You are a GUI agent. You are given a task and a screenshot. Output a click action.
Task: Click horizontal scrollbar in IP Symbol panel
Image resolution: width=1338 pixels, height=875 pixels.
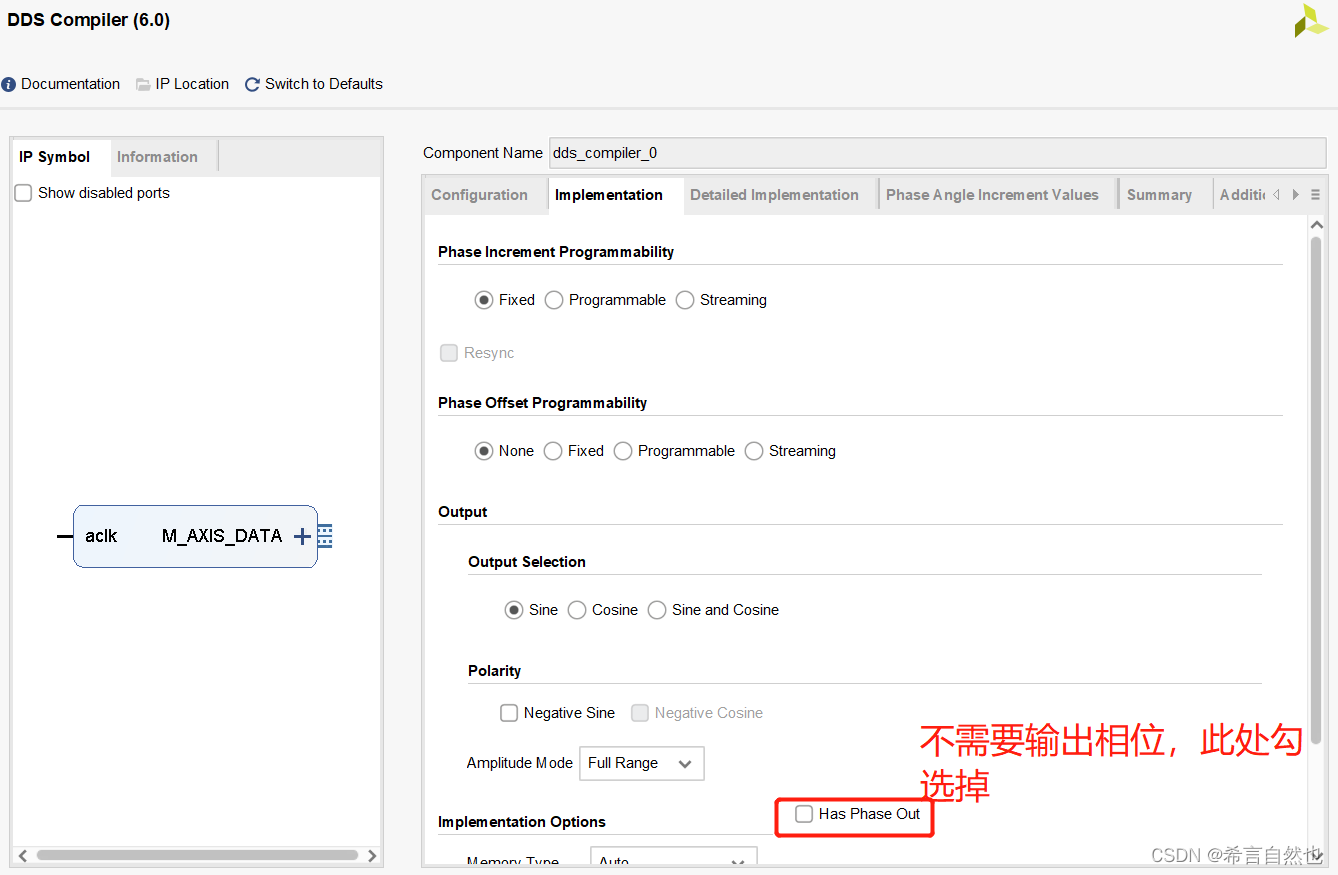point(197,856)
